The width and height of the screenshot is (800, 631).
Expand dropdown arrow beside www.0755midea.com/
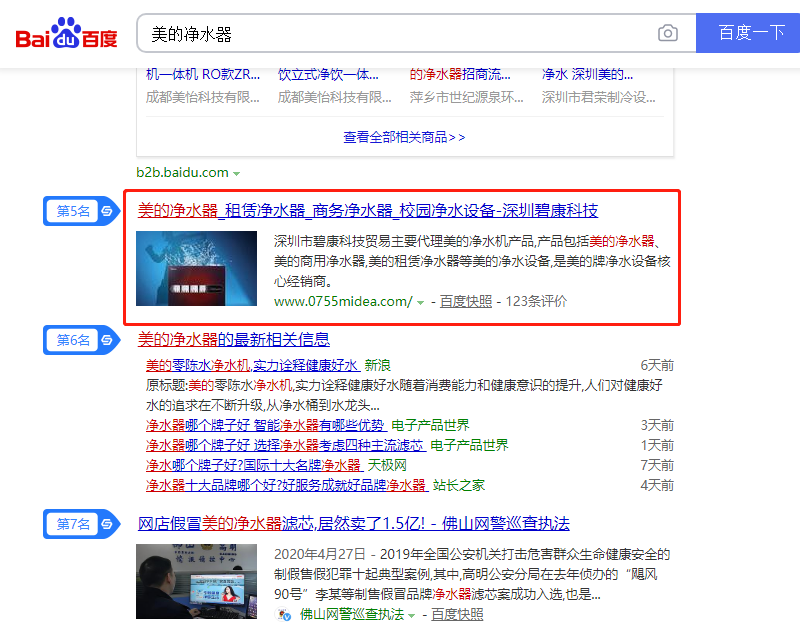click(x=420, y=302)
